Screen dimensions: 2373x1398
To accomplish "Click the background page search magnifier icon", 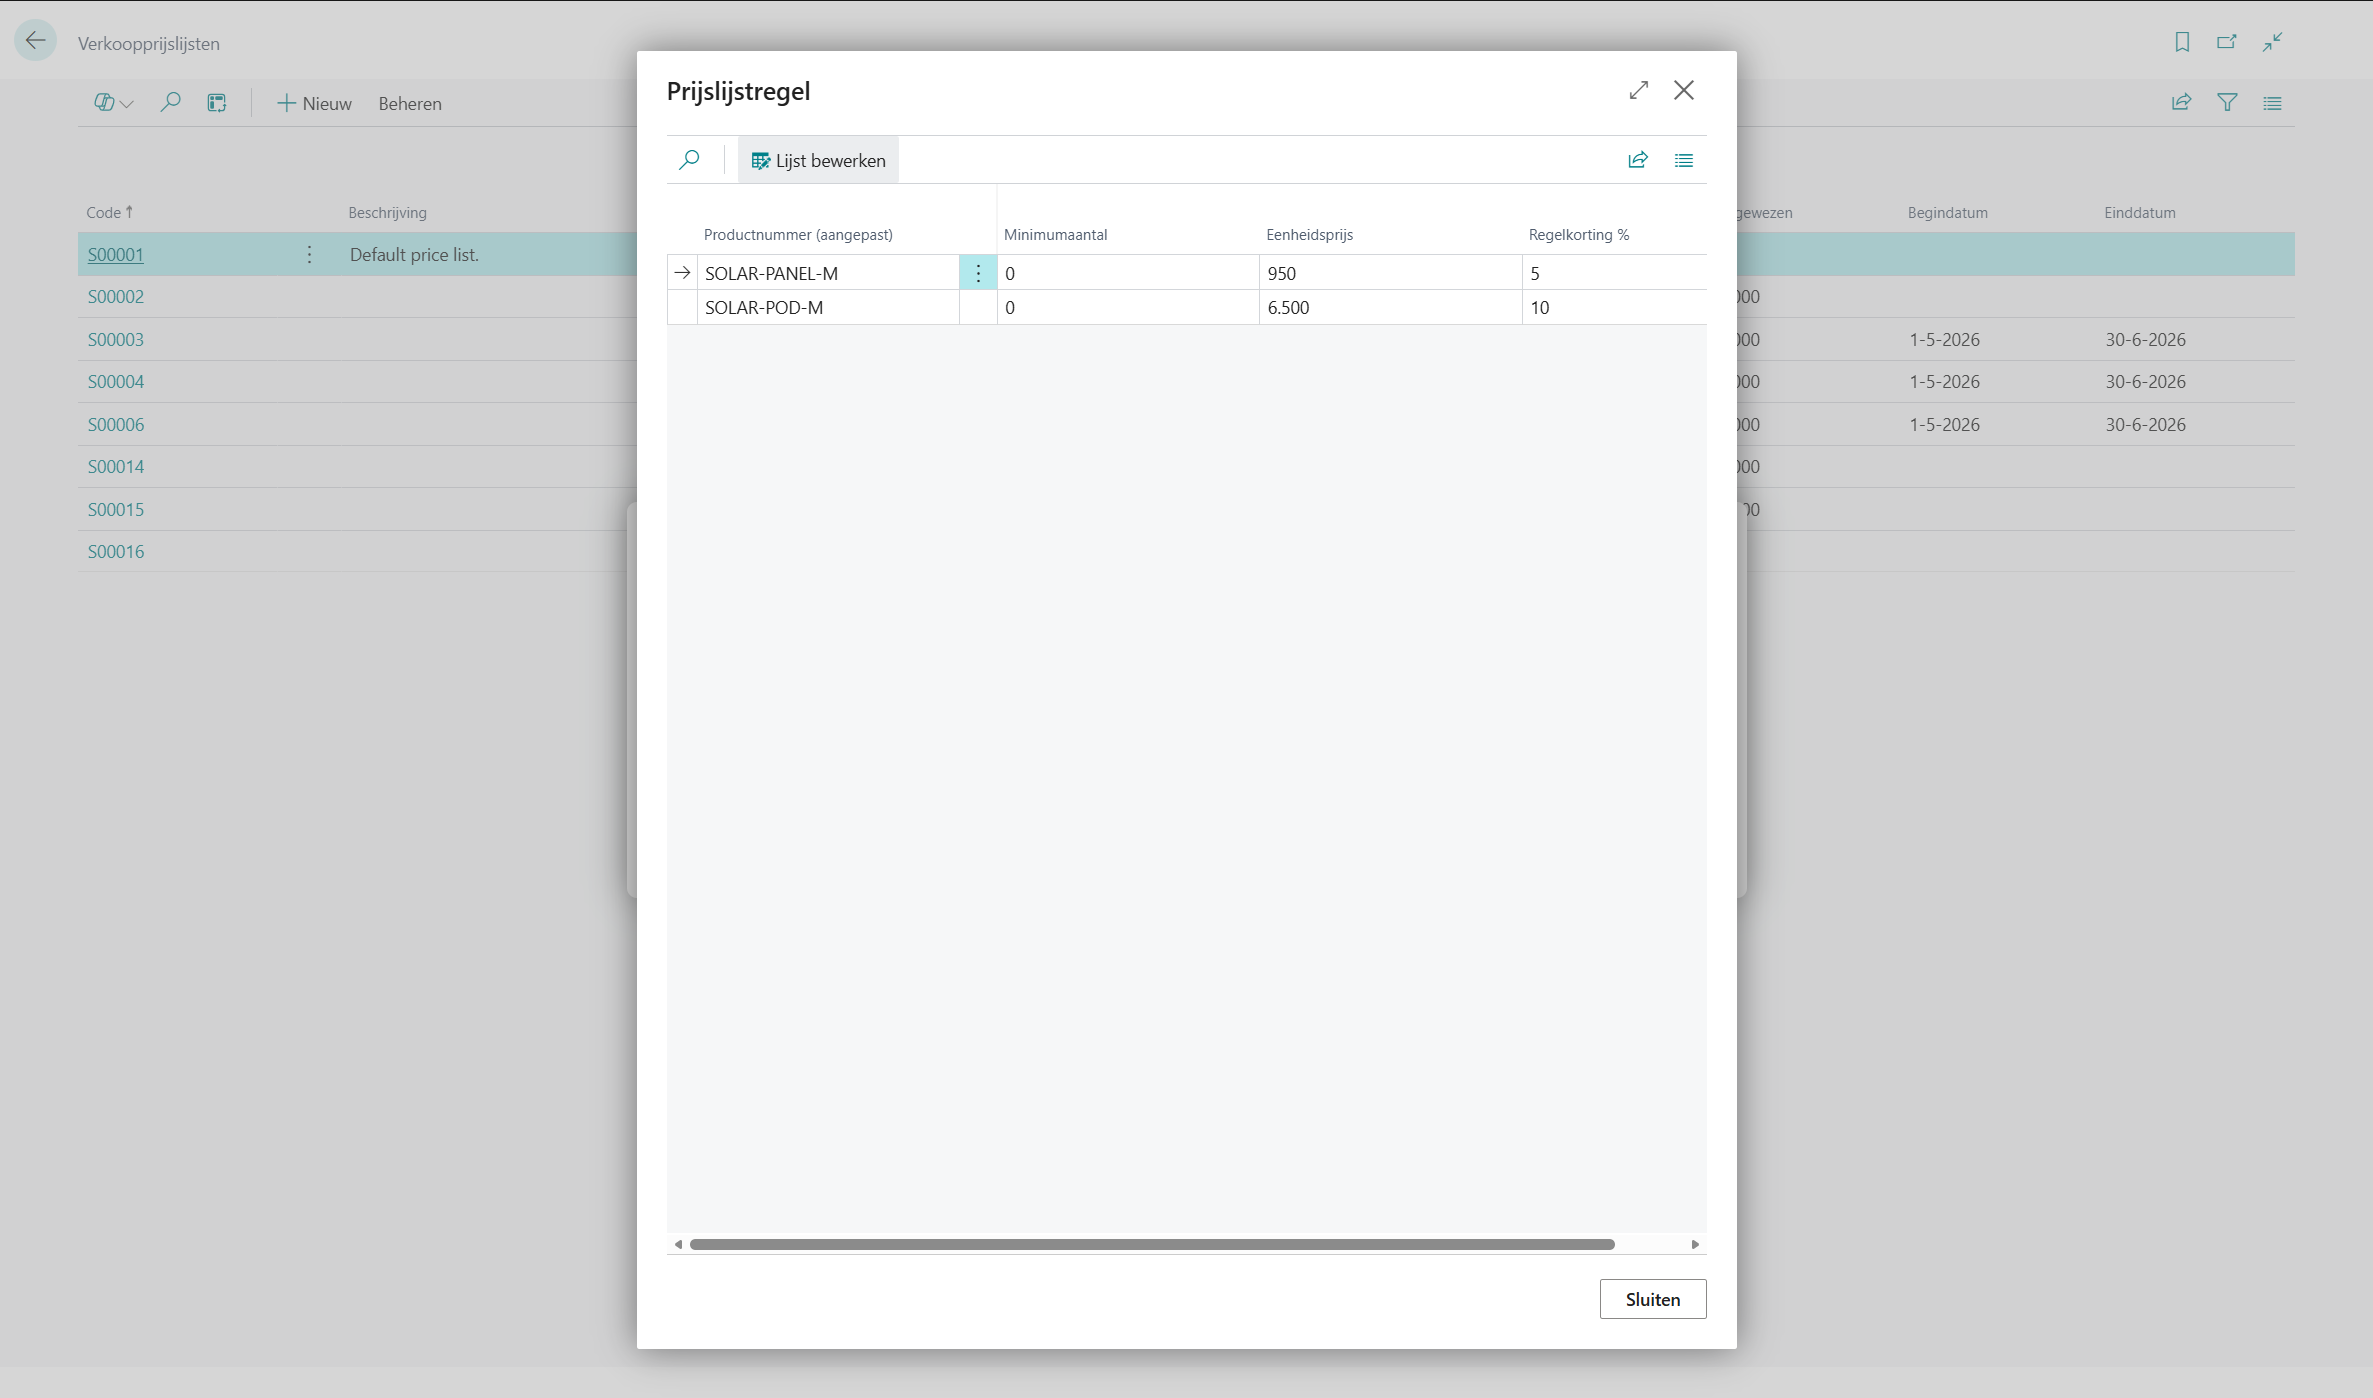I will pyautogui.click(x=171, y=103).
